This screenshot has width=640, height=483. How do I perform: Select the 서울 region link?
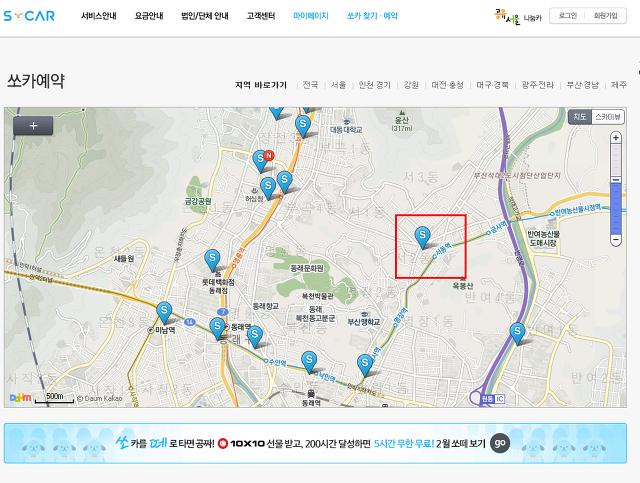pyautogui.click(x=338, y=85)
